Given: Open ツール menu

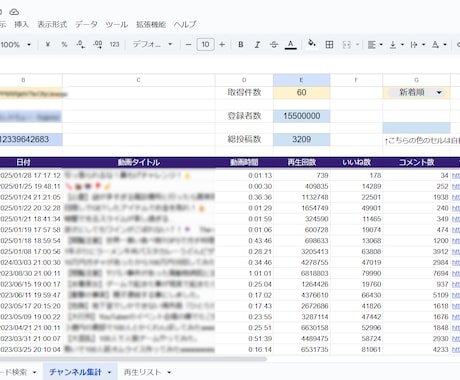Looking at the screenshot, I should click(117, 24).
